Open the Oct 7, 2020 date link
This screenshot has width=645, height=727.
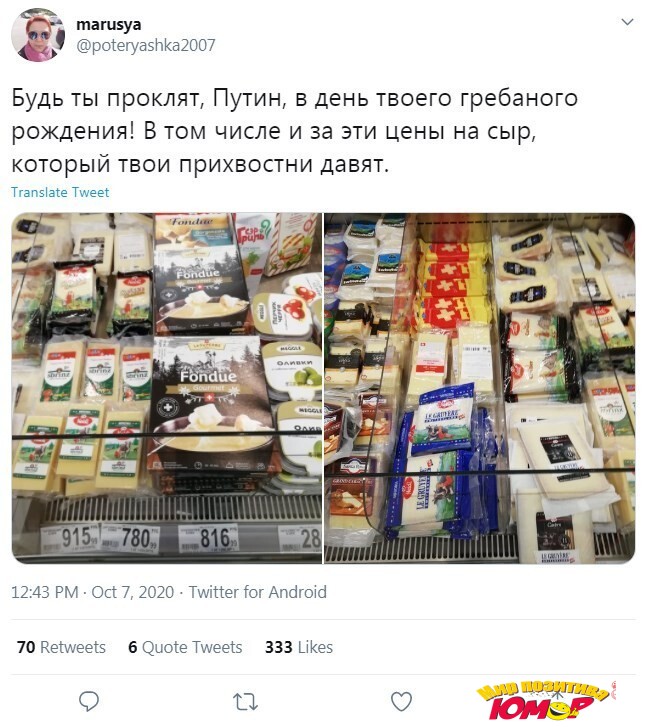133,592
